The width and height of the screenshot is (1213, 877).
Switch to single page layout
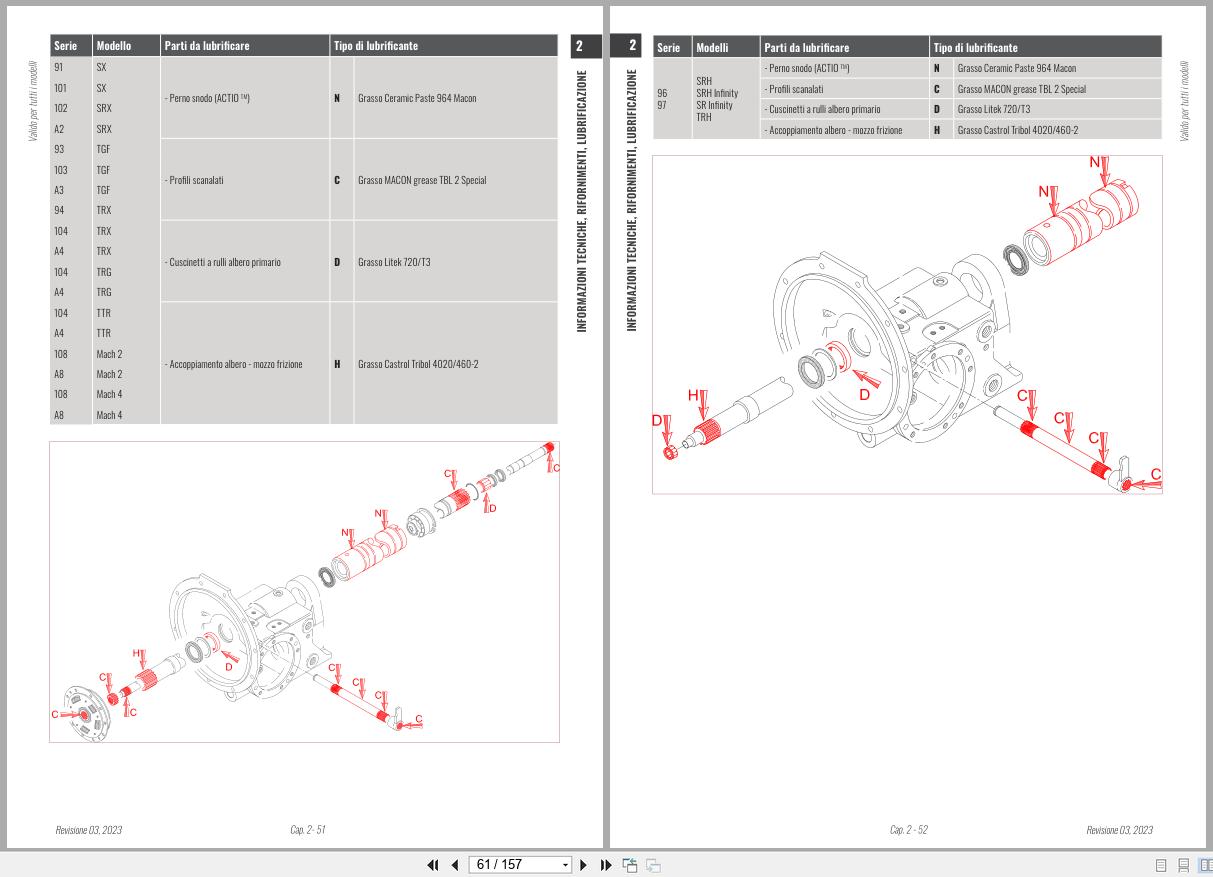click(x=1162, y=865)
